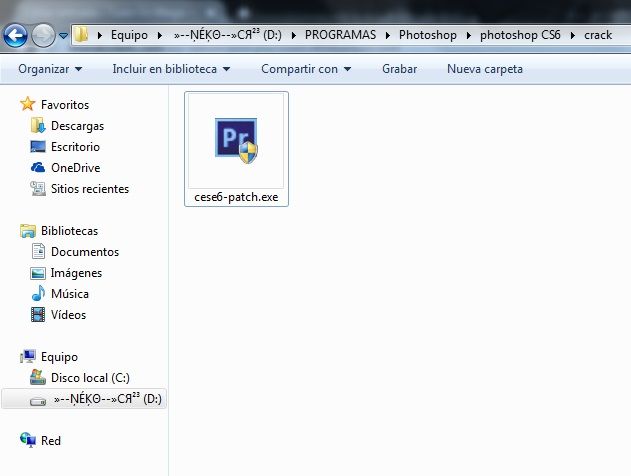Click the folder icon in address bar
Image resolution: width=631 pixels, height=476 pixels.
(x=81, y=35)
